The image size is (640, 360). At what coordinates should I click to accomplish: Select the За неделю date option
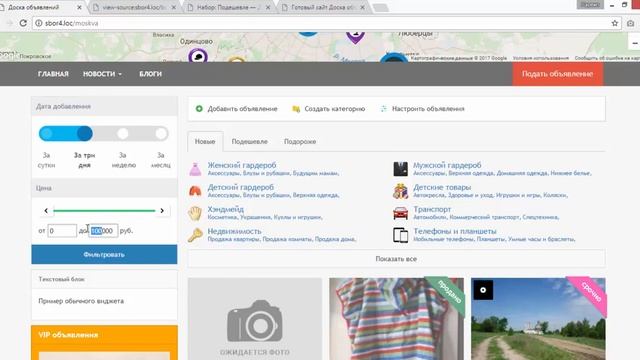click(x=124, y=160)
